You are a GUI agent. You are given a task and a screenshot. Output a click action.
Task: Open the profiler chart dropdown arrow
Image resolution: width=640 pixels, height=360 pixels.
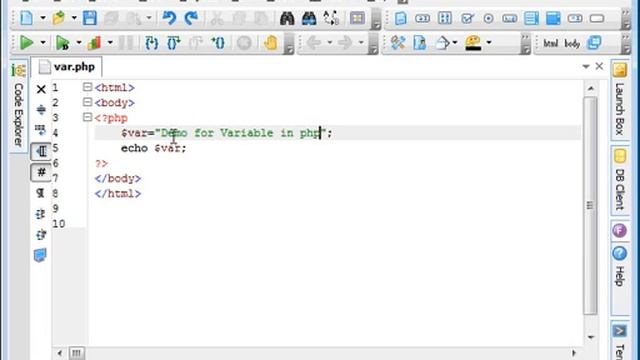coord(110,42)
